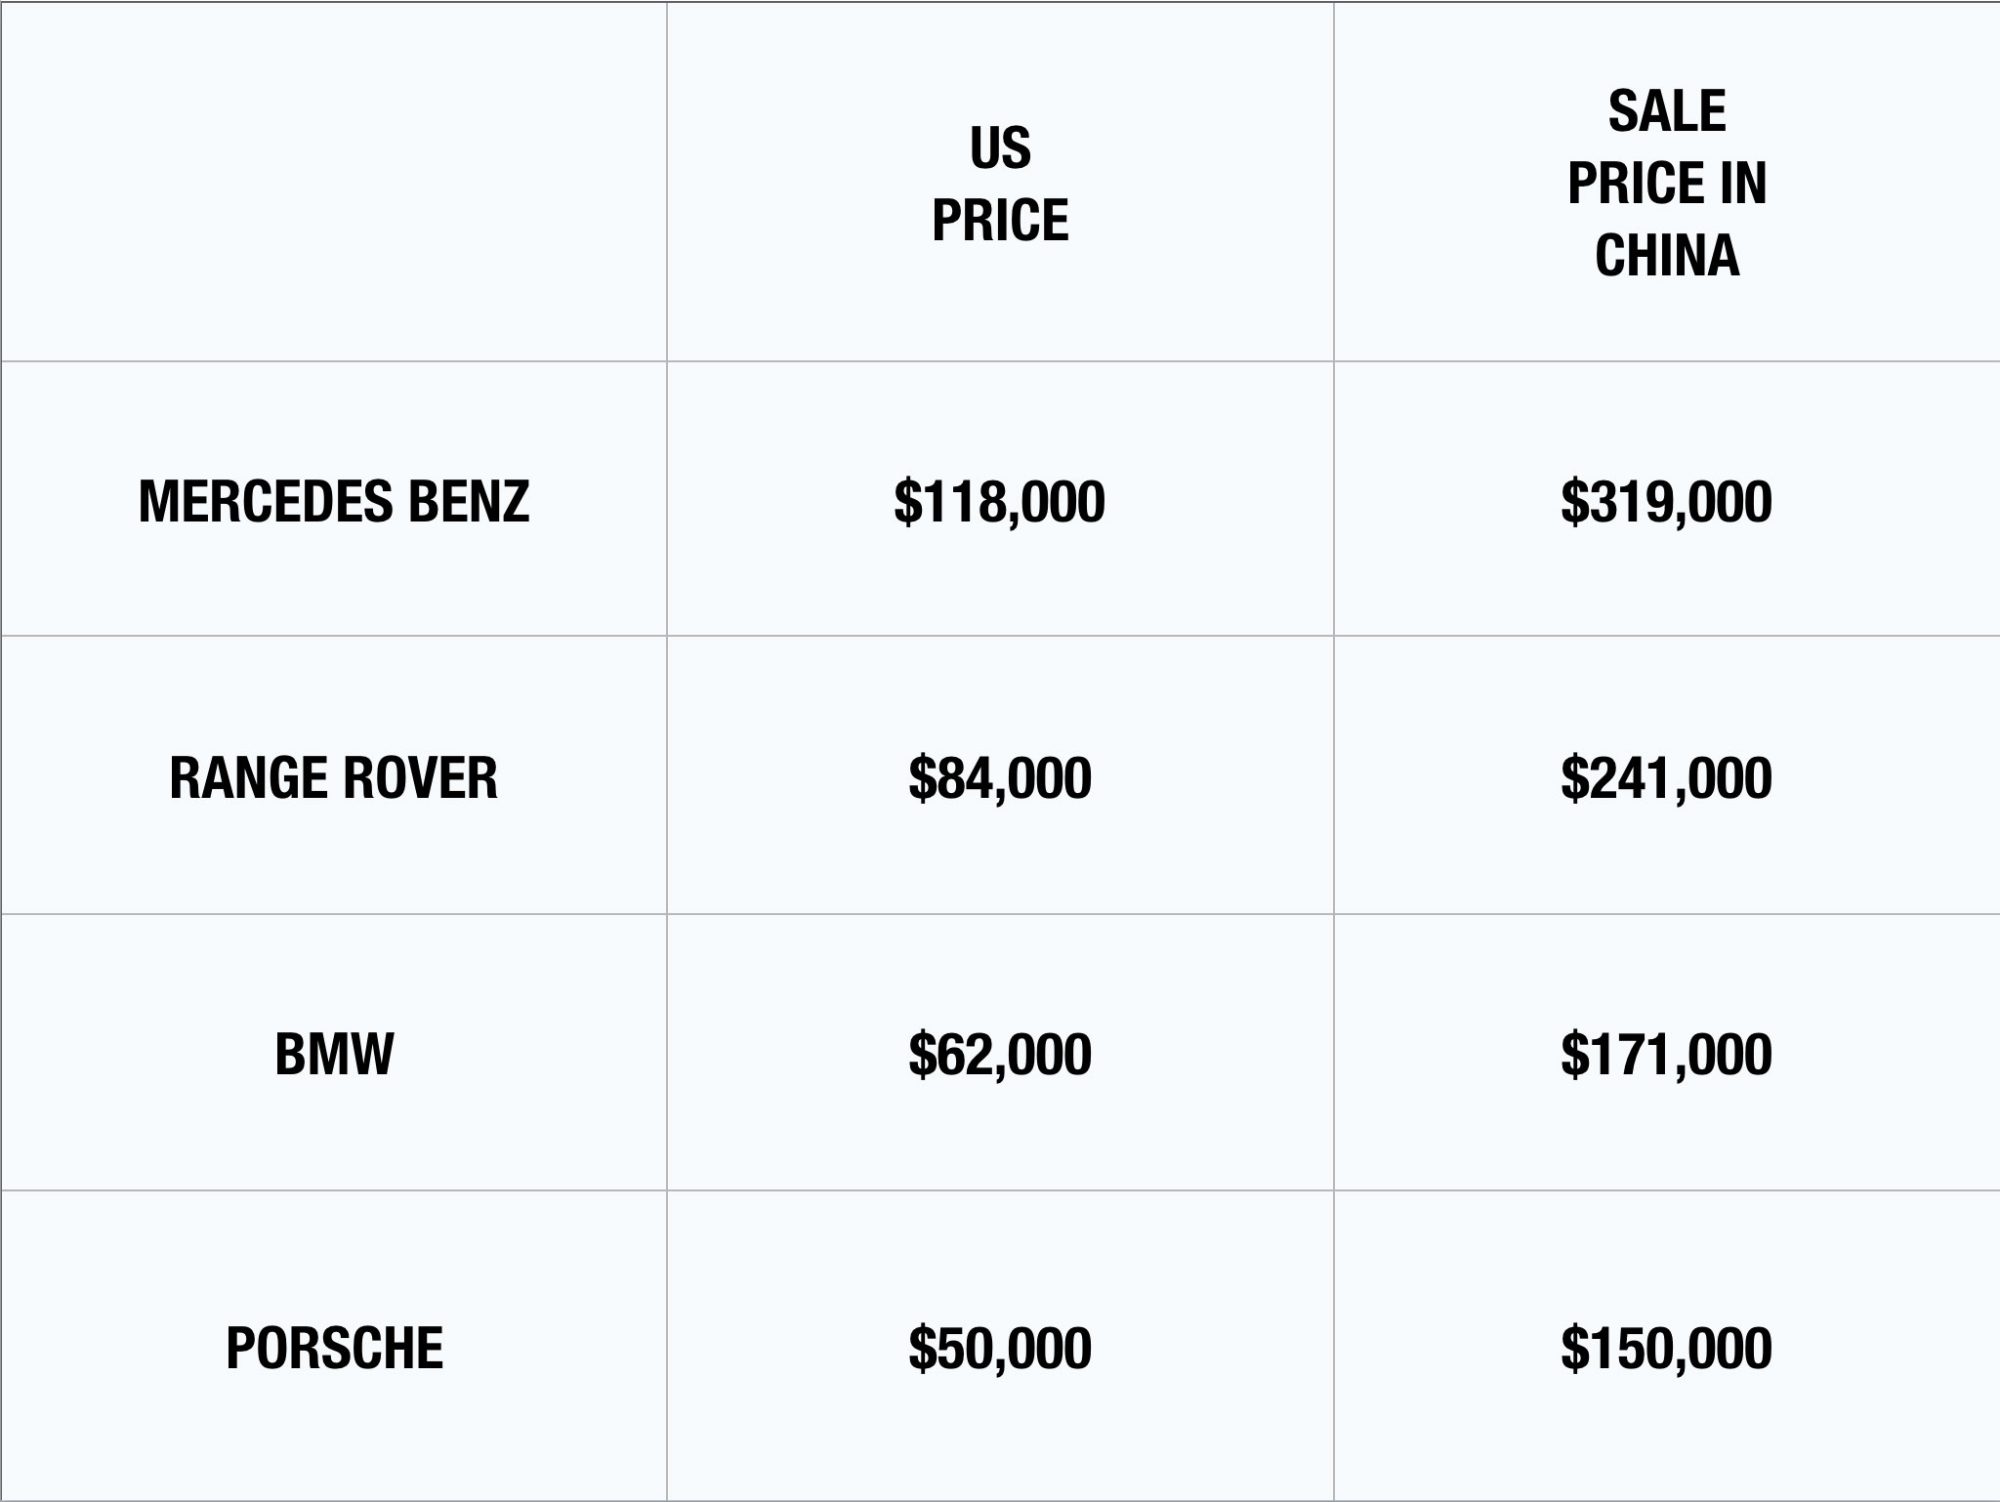This screenshot has width=2000, height=1502.
Task: Click the PRICE IN header text line
Action: tap(1667, 183)
